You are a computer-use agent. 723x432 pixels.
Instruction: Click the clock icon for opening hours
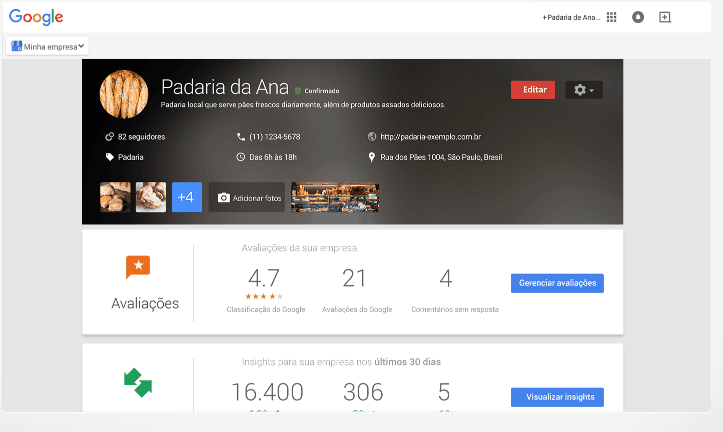(241, 157)
